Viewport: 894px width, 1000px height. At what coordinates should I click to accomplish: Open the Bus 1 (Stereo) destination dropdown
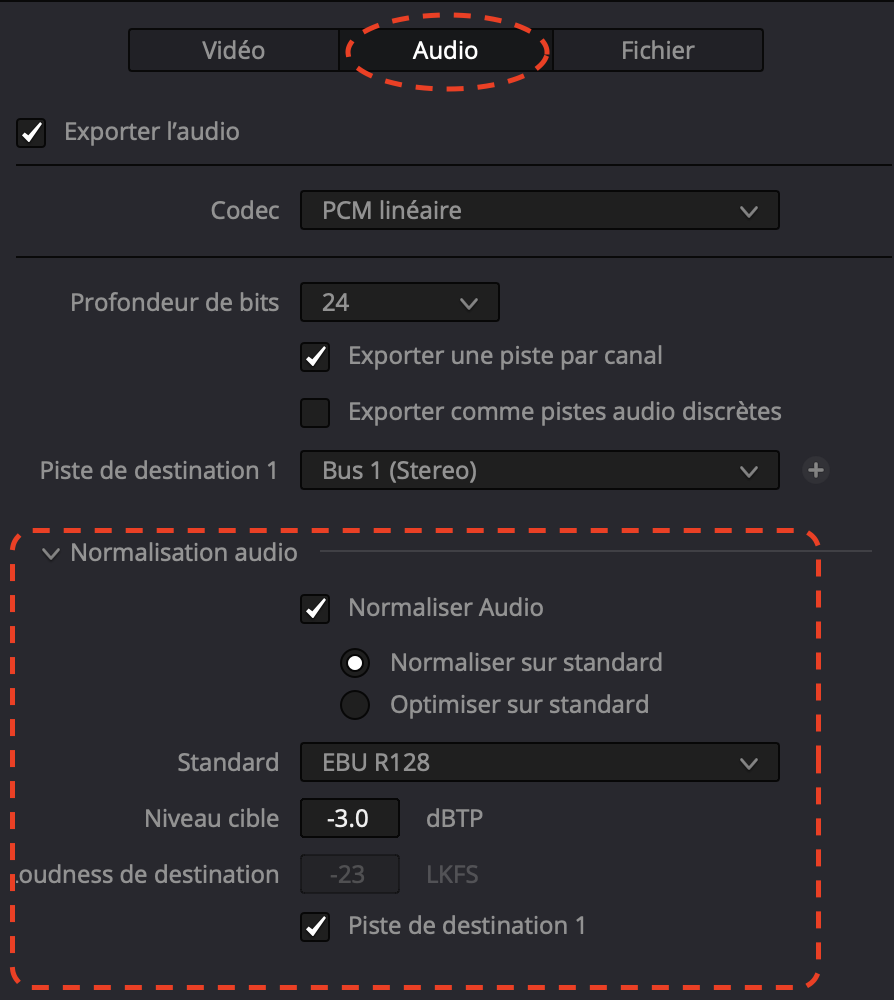[x=539, y=470]
